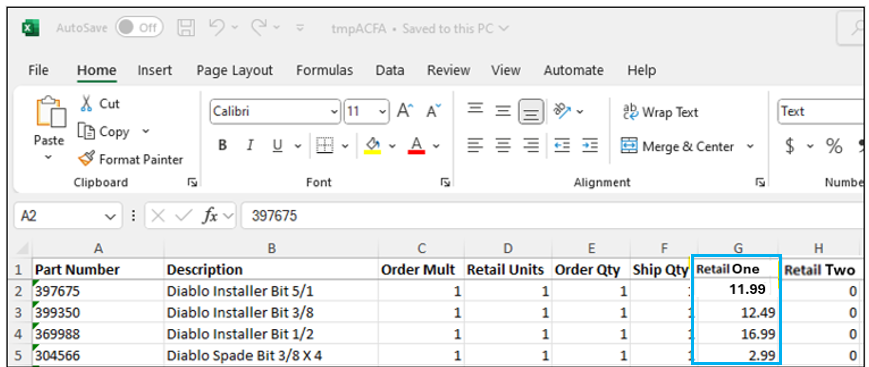Expand the Name Box dropdown arrow
This screenshot has height=367, width=869.
110,216
